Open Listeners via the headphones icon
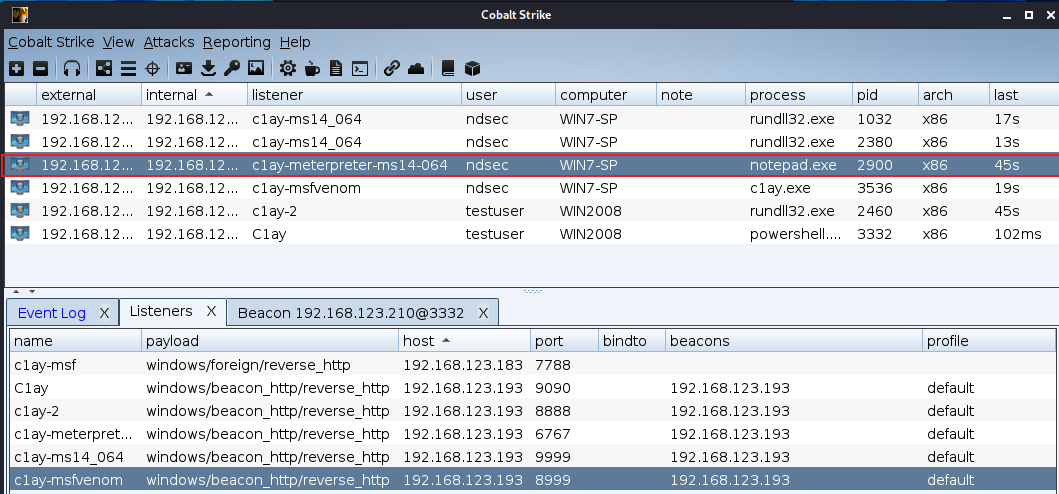The image size is (1059, 494). click(72, 68)
